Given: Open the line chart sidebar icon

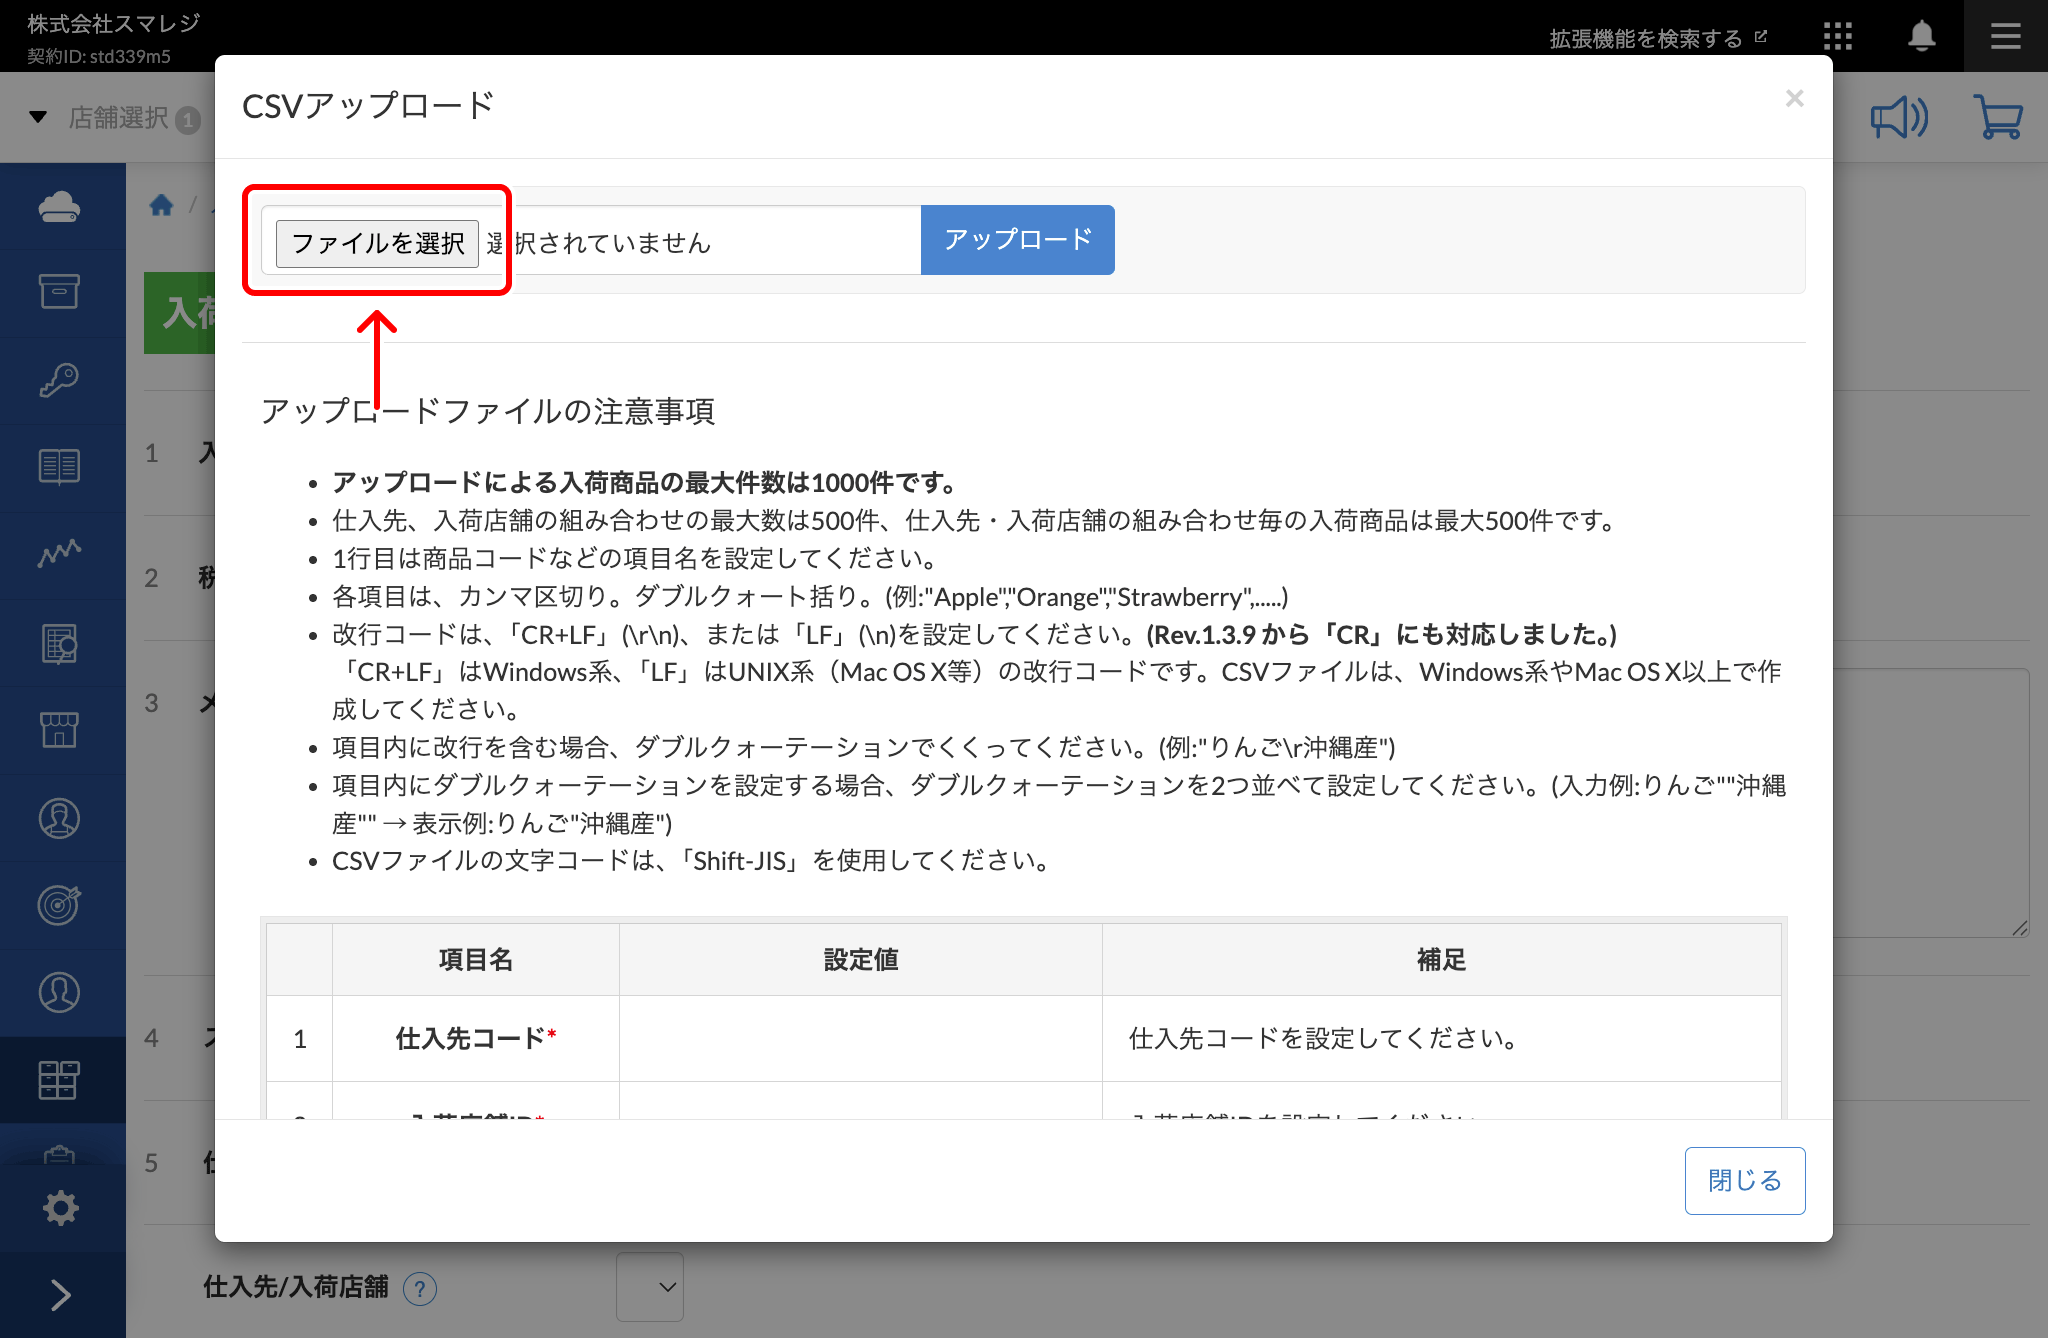Looking at the screenshot, I should (60, 553).
